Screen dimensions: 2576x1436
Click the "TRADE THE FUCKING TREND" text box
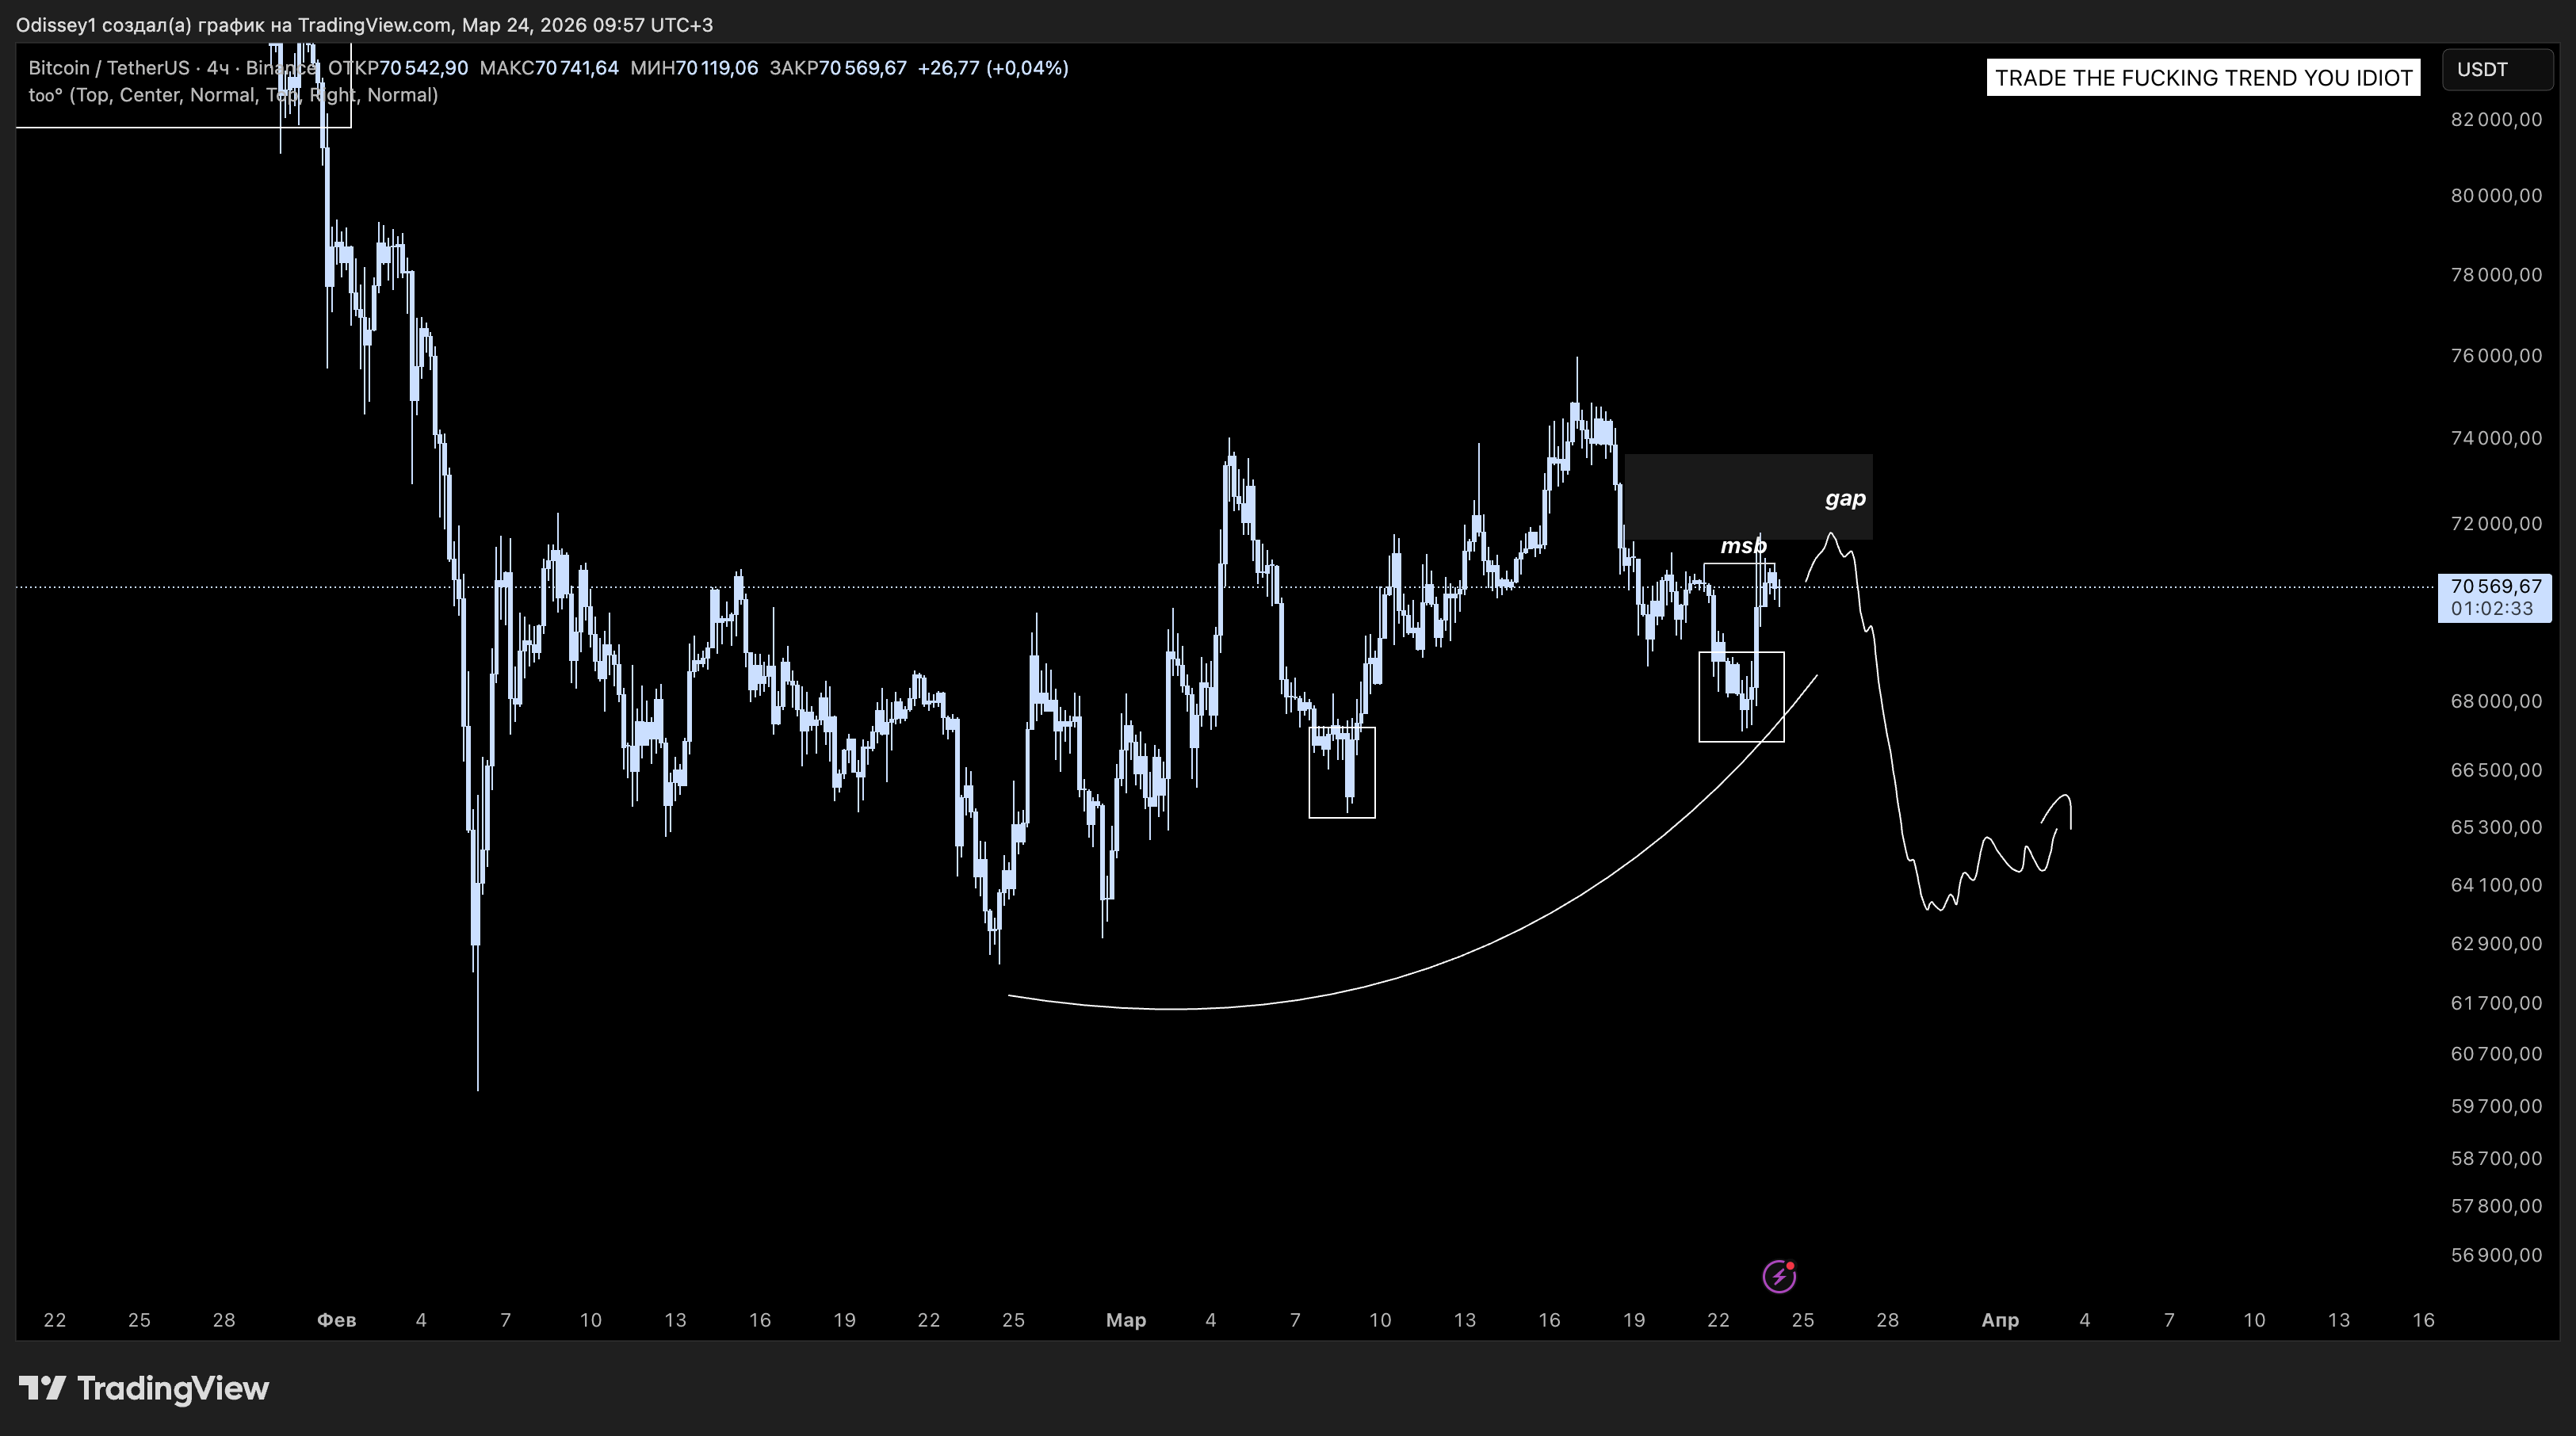click(2203, 78)
